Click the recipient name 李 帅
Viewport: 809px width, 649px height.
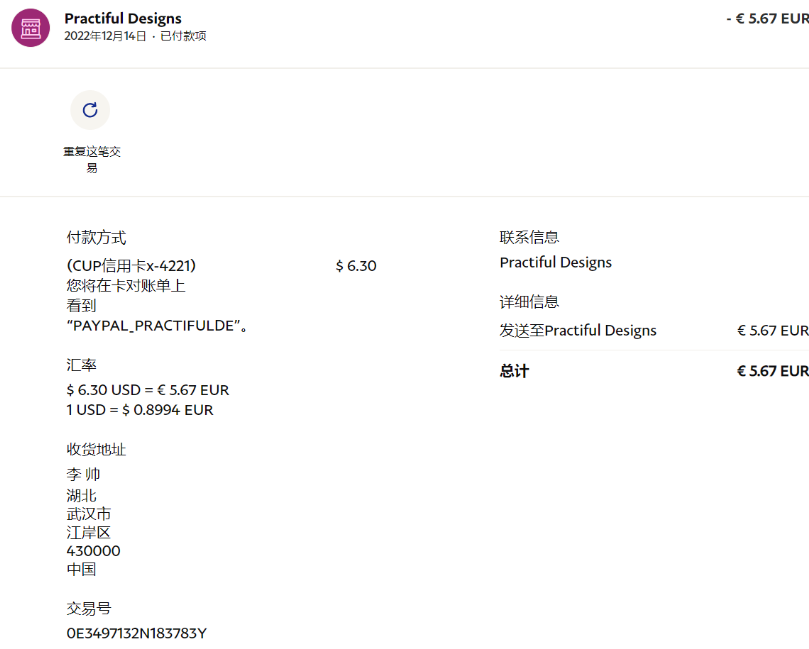(x=83, y=474)
